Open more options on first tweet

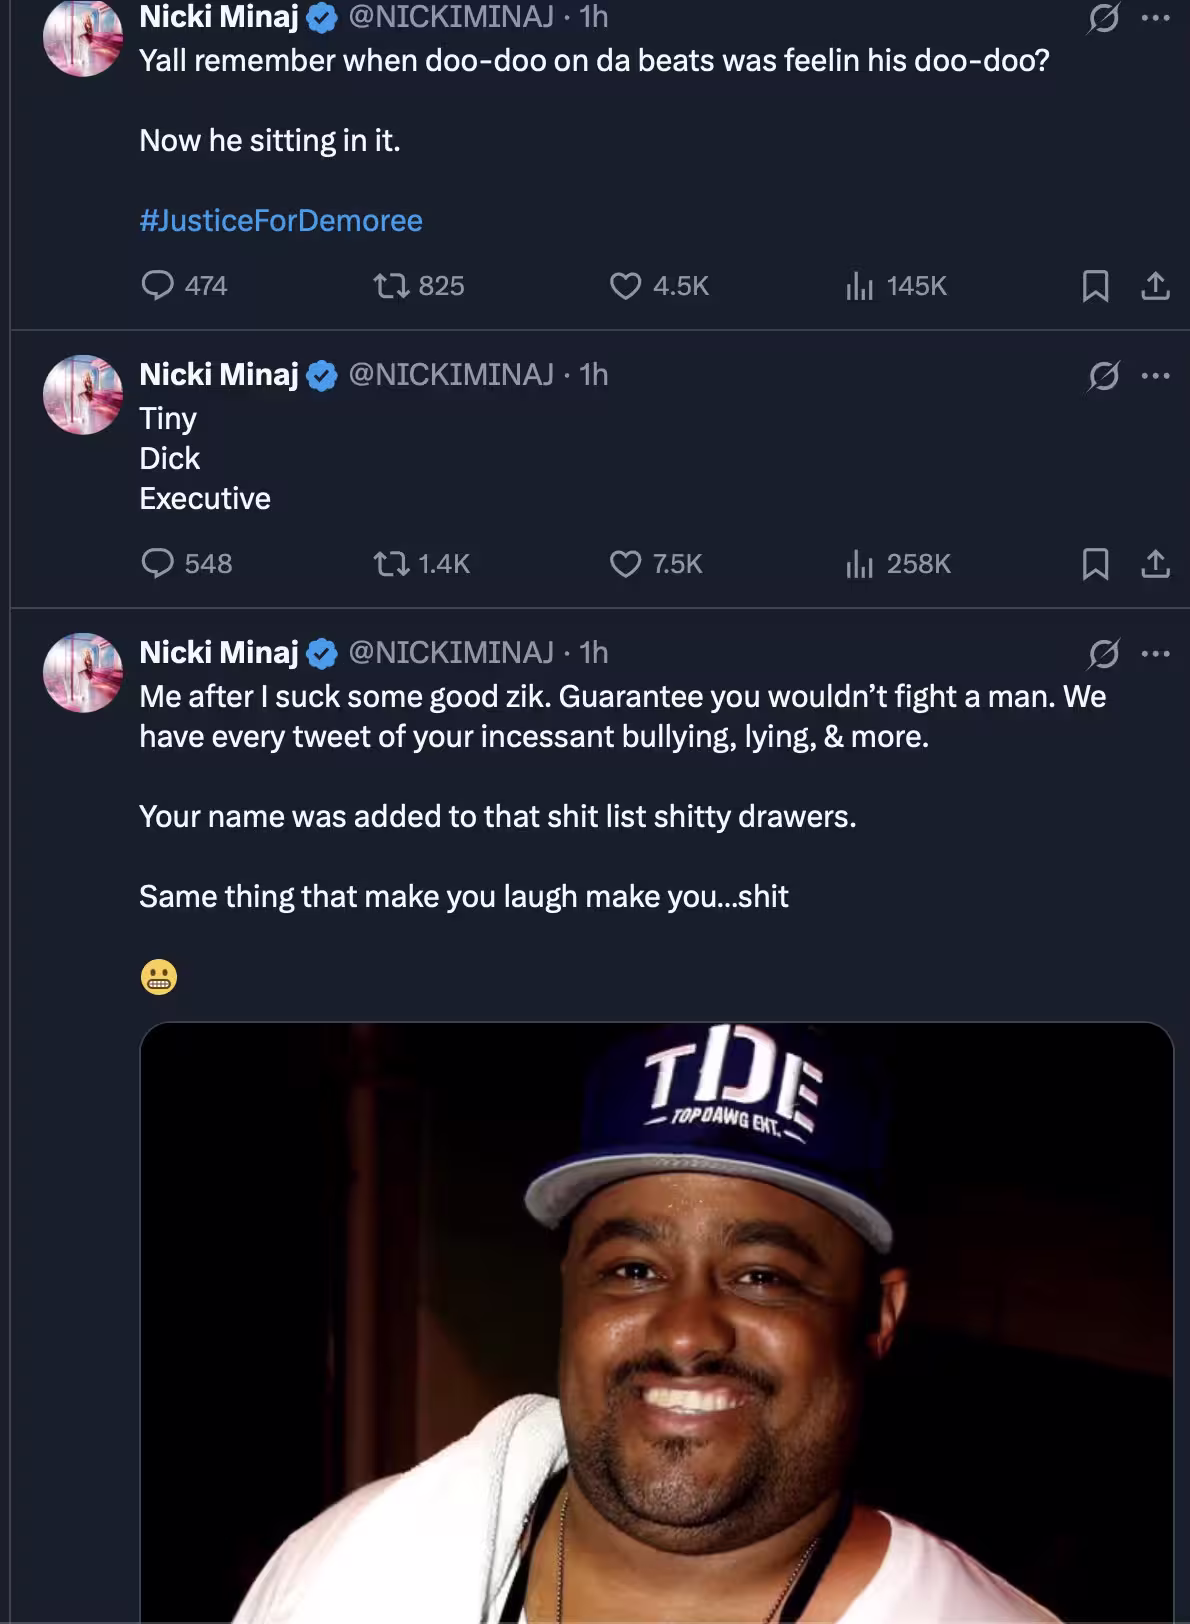pyautogui.click(x=1155, y=18)
